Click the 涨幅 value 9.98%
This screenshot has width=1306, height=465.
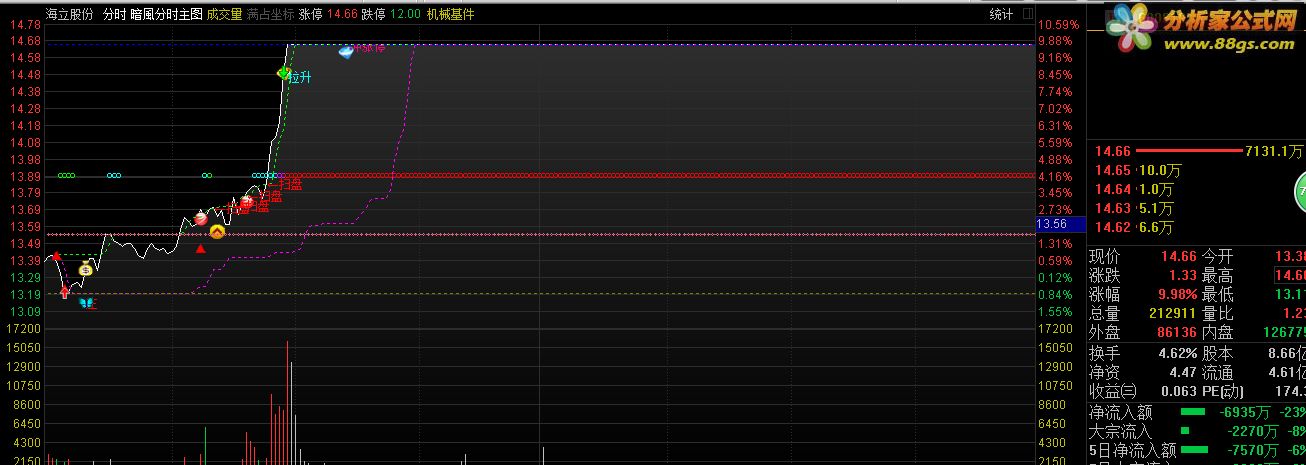(1176, 295)
